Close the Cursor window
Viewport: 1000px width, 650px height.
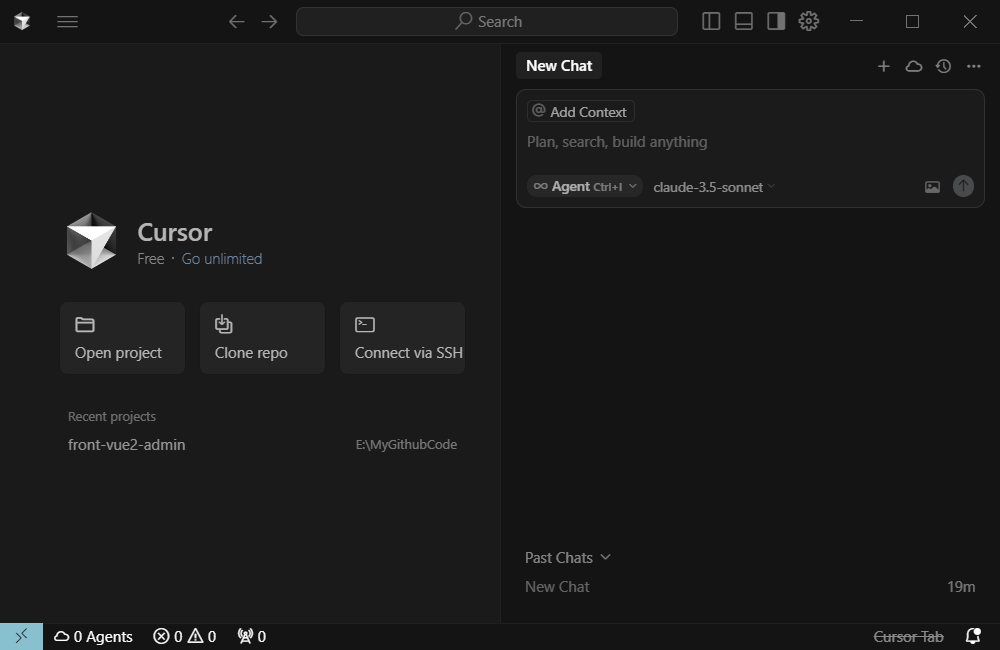click(970, 22)
